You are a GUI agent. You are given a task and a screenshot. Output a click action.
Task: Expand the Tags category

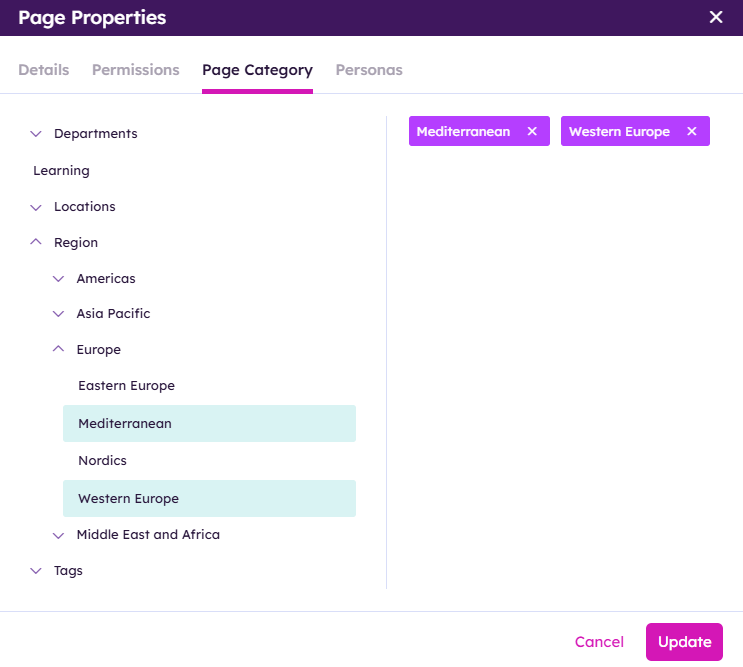tap(36, 571)
